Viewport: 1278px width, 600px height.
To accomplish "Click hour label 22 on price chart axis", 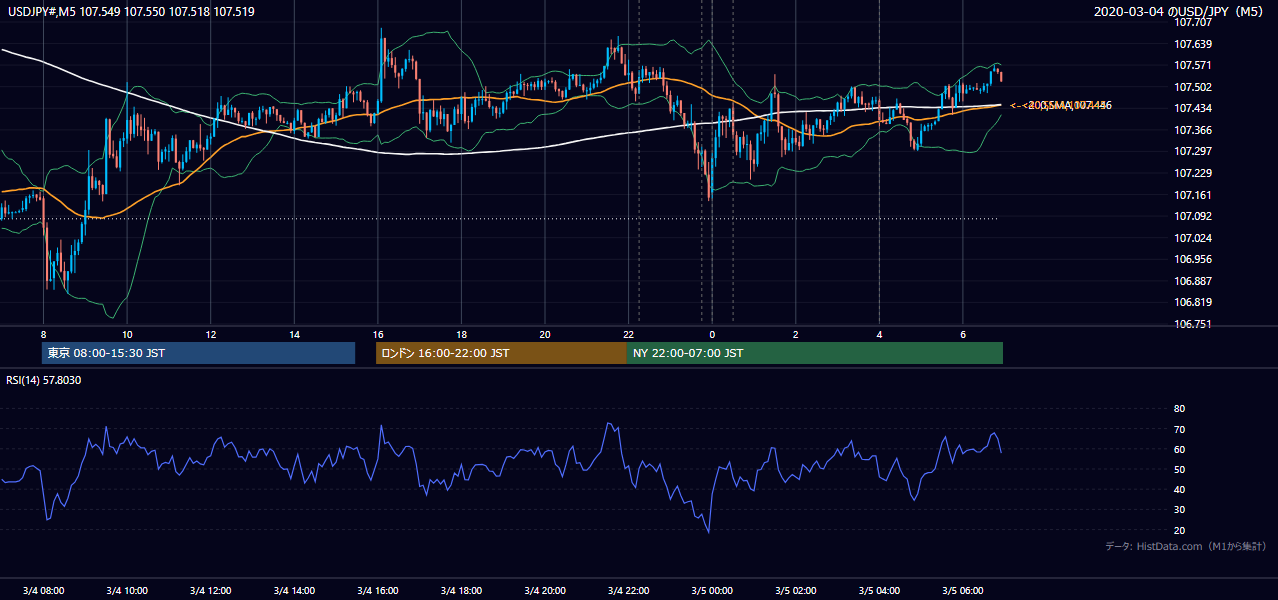I will pos(628,334).
